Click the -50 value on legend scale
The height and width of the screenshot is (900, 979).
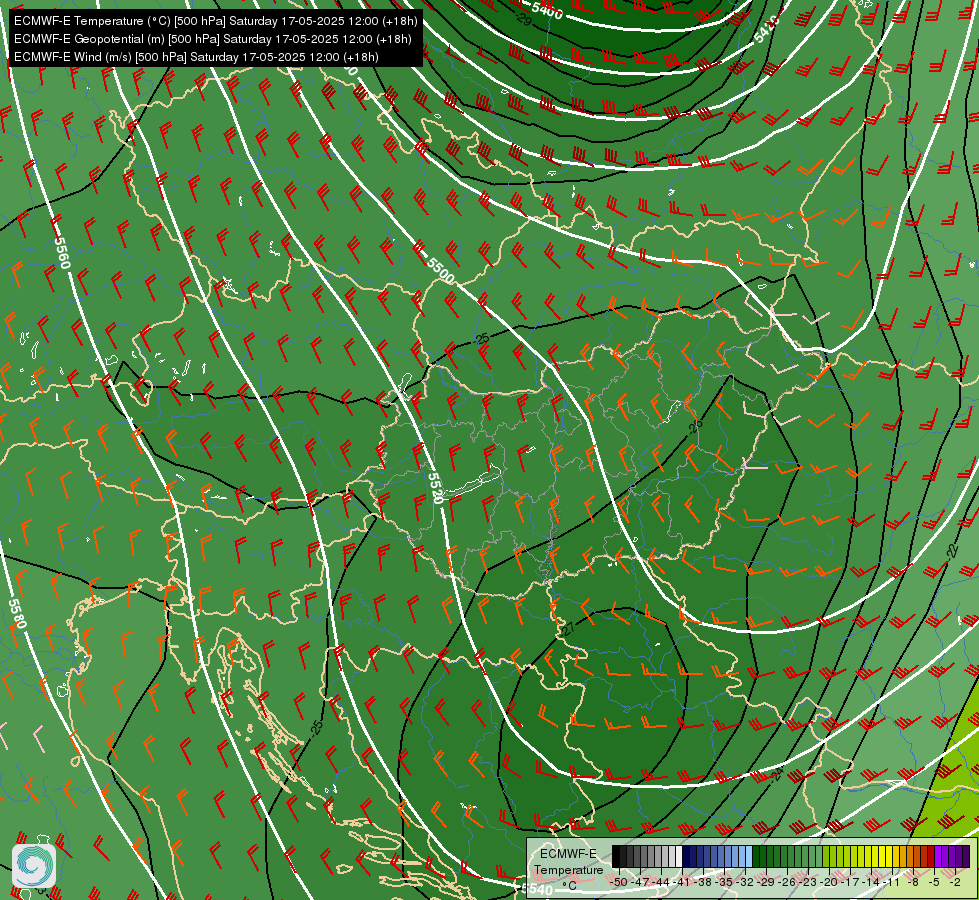[618, 882]
